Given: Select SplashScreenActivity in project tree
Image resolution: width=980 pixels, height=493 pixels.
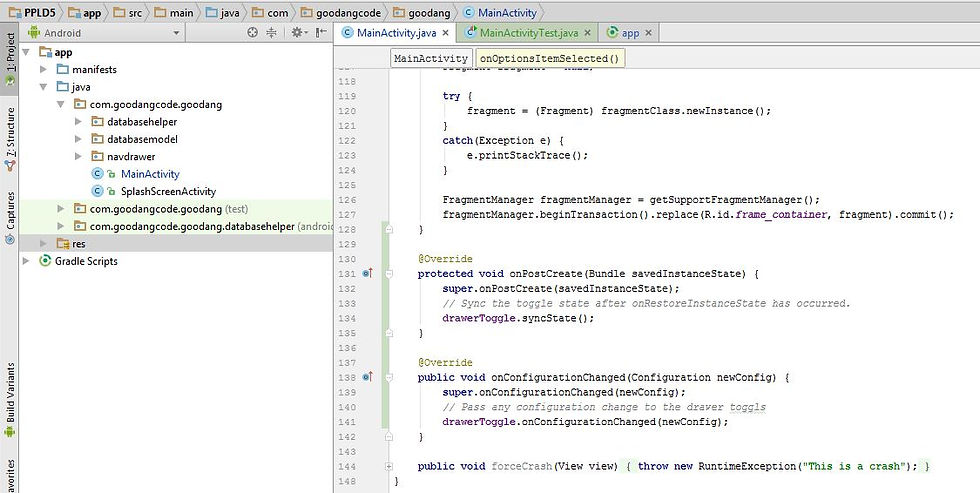Looking at the screenshot, I should (168, 191).
